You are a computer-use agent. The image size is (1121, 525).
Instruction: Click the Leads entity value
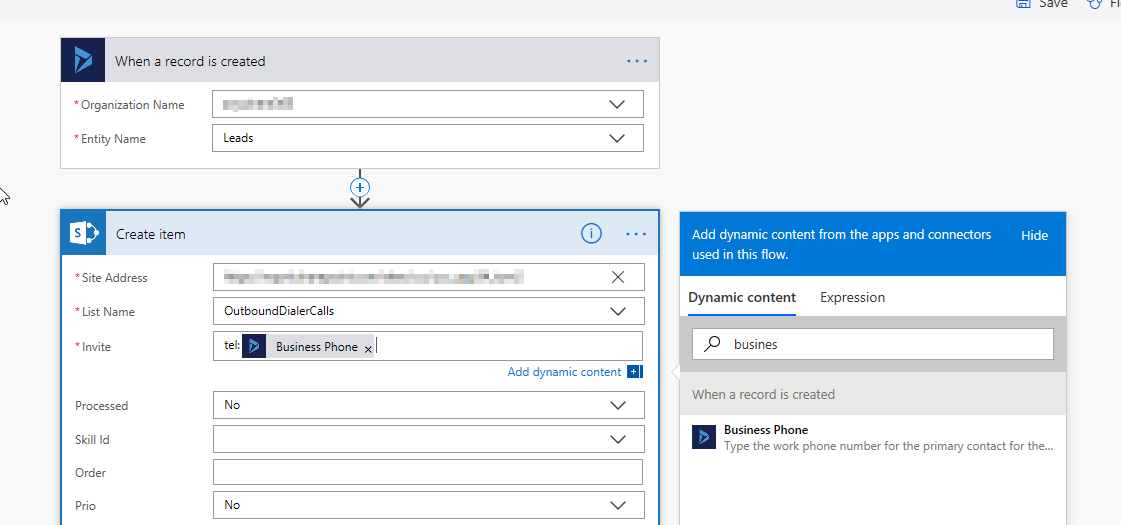[x=238, y=138]
